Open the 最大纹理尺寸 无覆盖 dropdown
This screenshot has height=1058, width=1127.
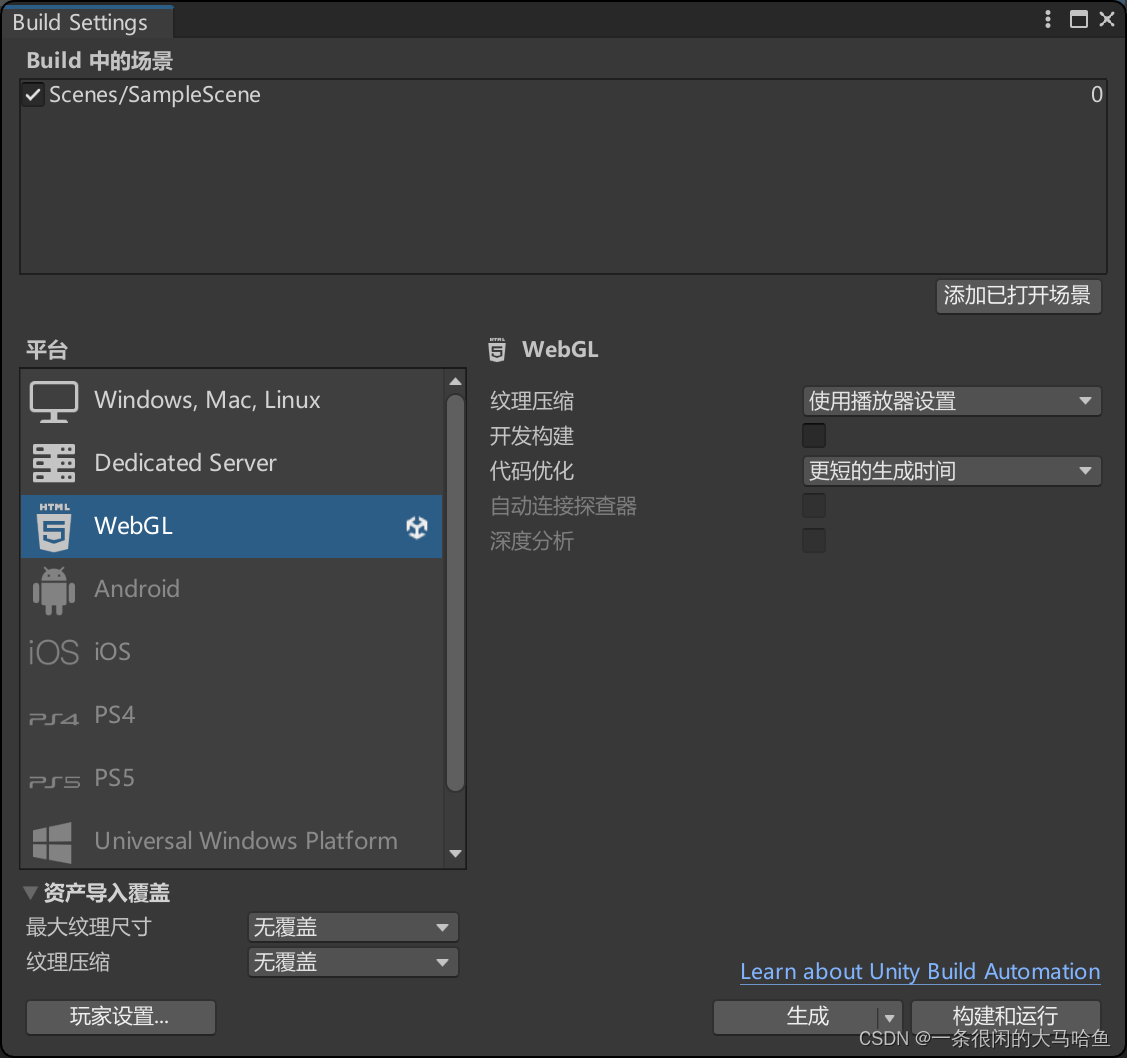coord(353,927)
